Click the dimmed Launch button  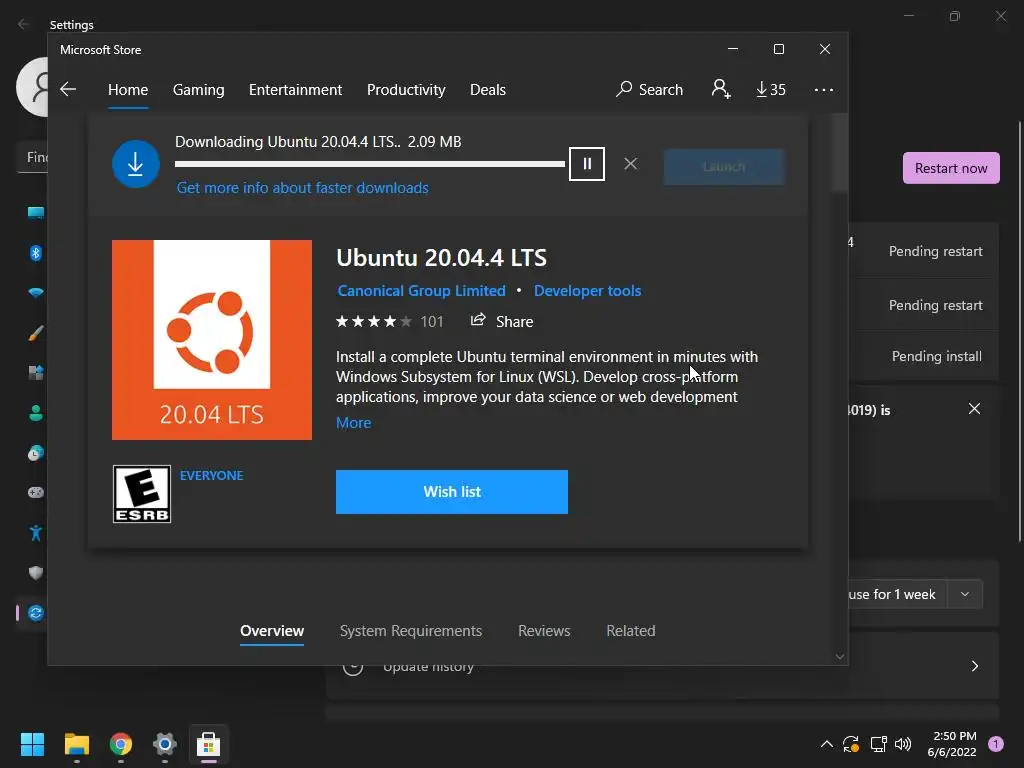pos(724,167)
